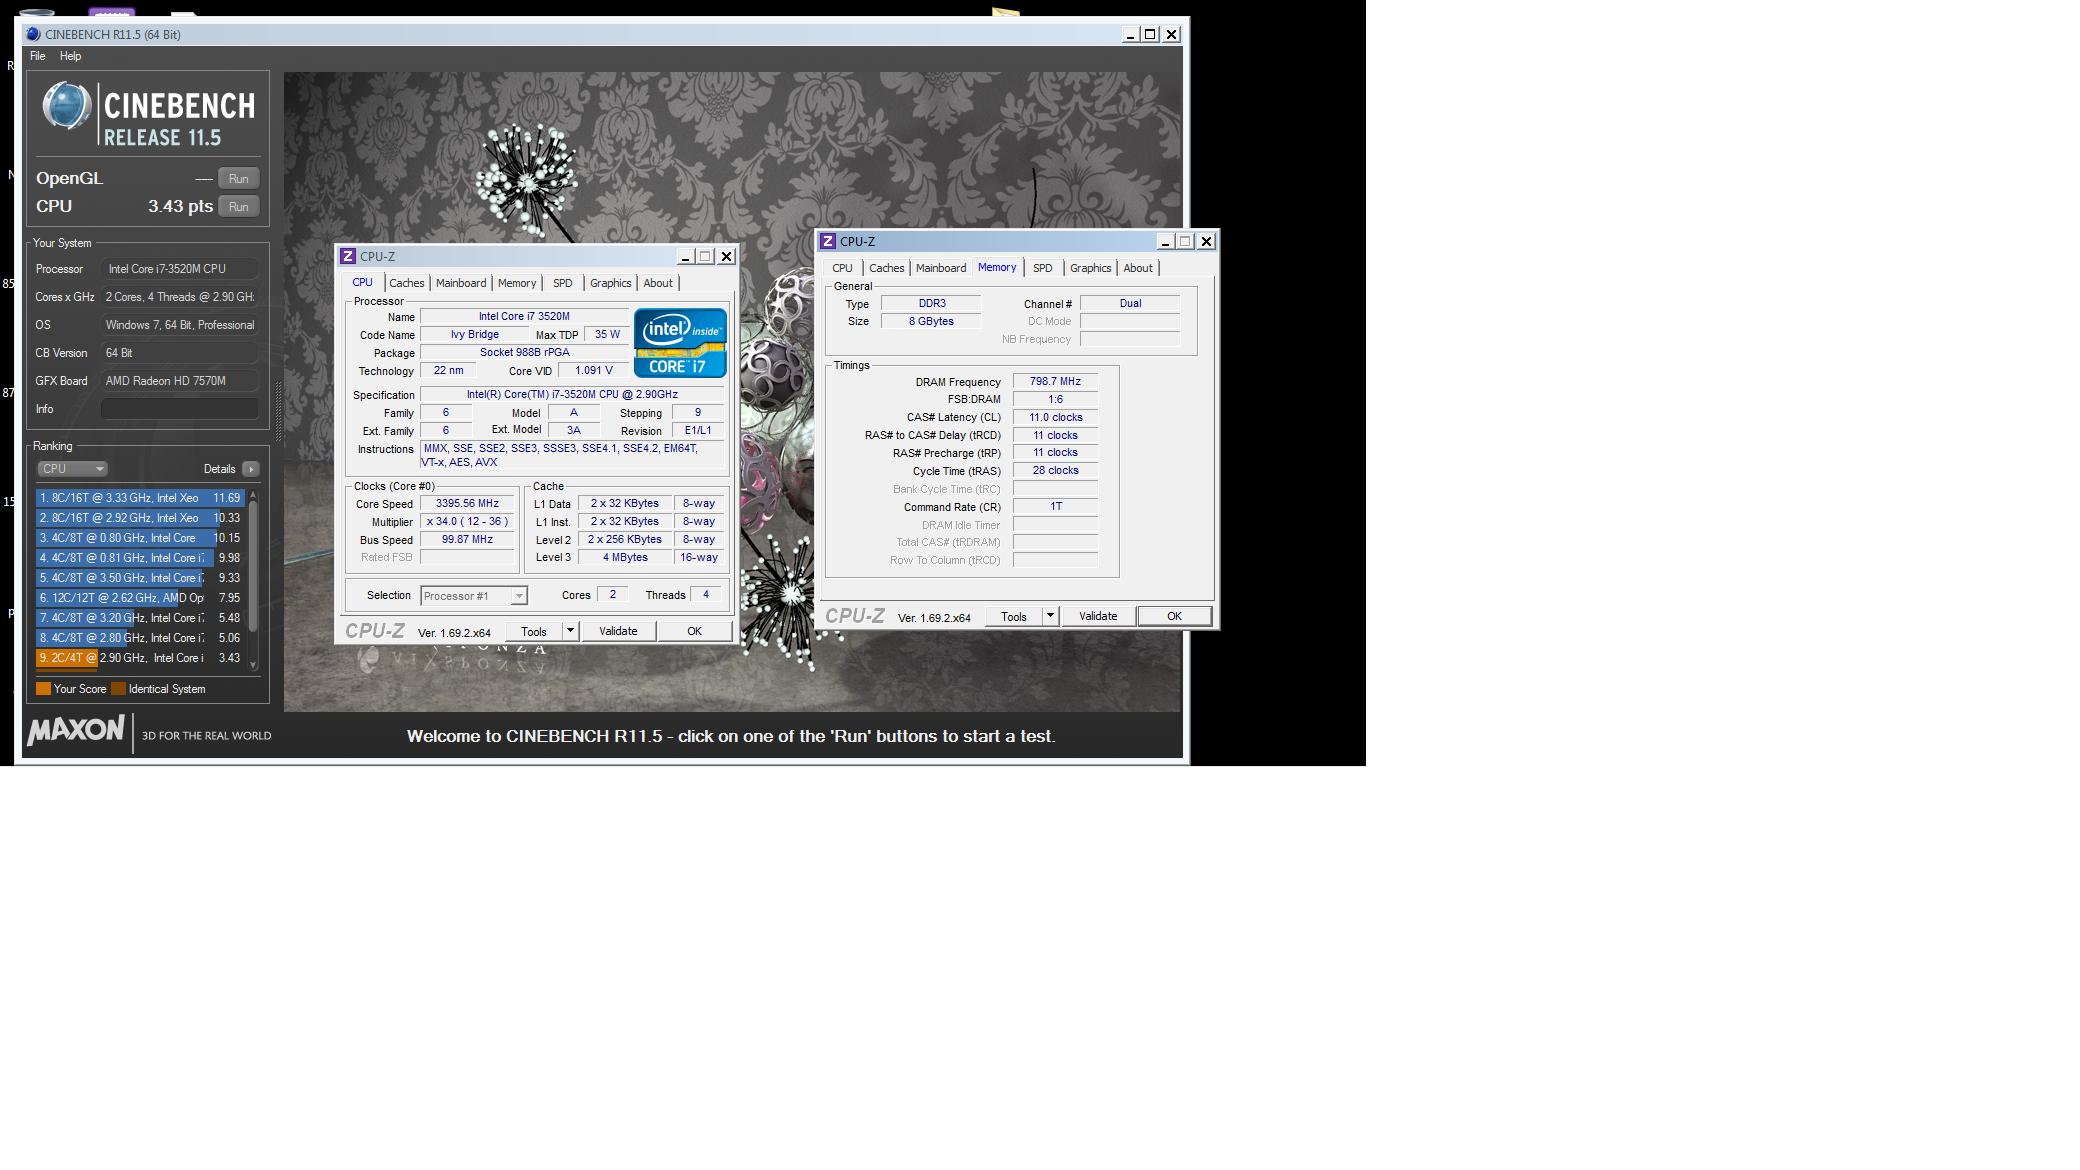
Task: Click the right CPU-Z title bar icon
Action: (x=828, y=241)
